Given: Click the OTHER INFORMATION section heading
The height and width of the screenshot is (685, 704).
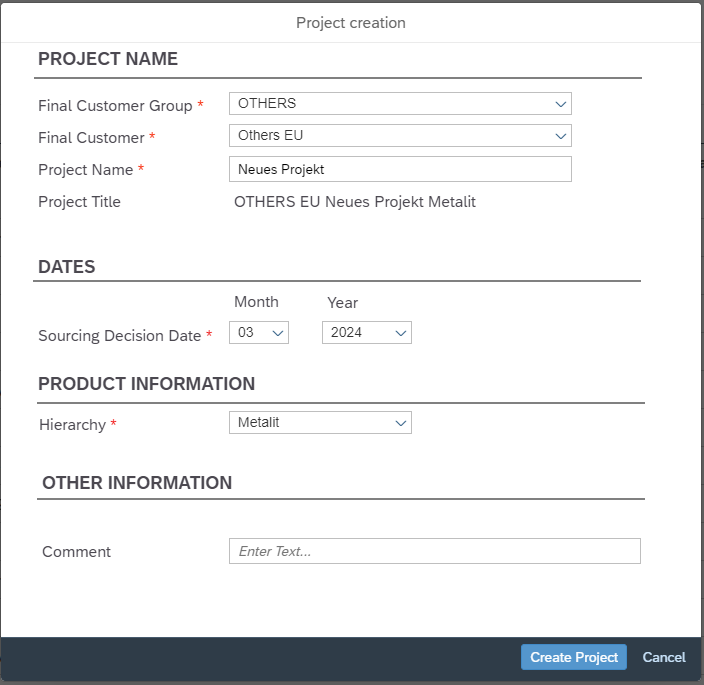Looking at the screenshot, I should tap(137, 483).
